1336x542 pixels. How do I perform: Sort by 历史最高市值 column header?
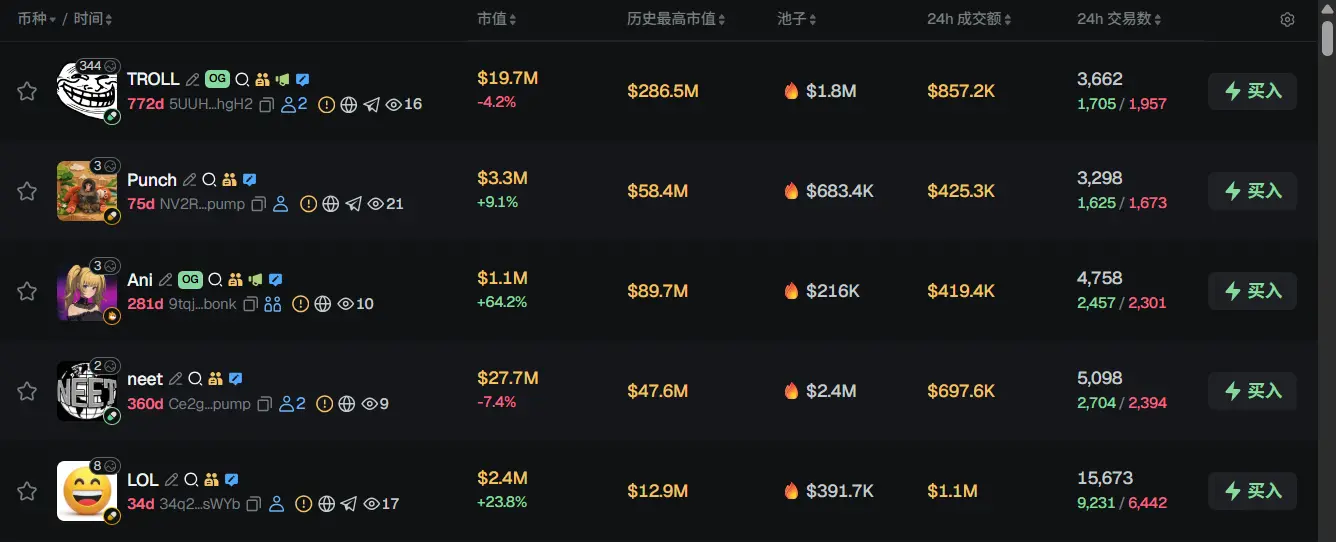point(676,20)
